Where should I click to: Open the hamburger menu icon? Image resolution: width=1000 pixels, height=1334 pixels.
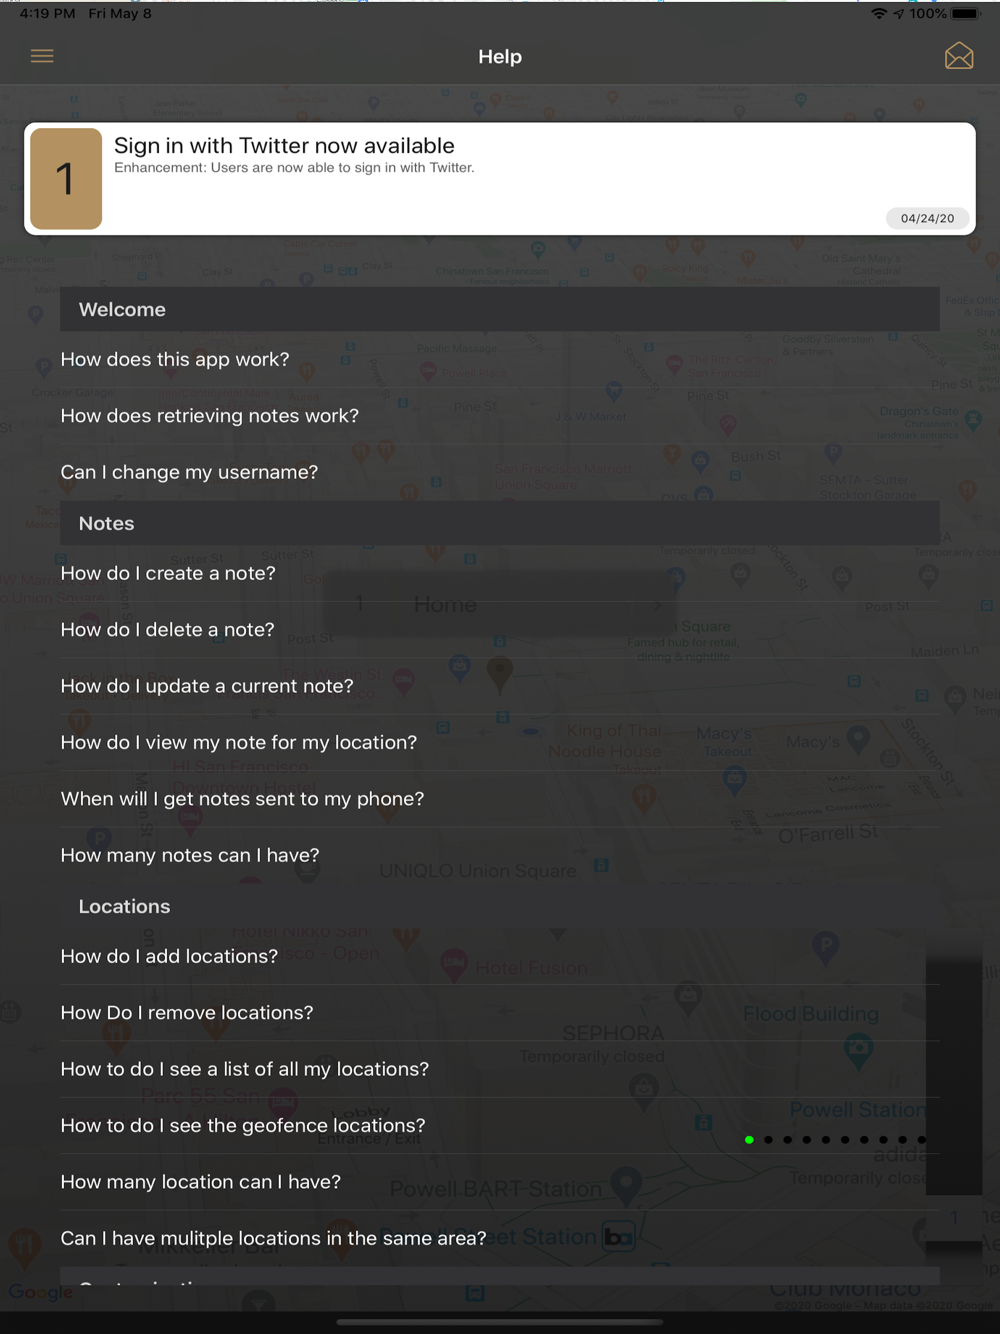point(42,56)
